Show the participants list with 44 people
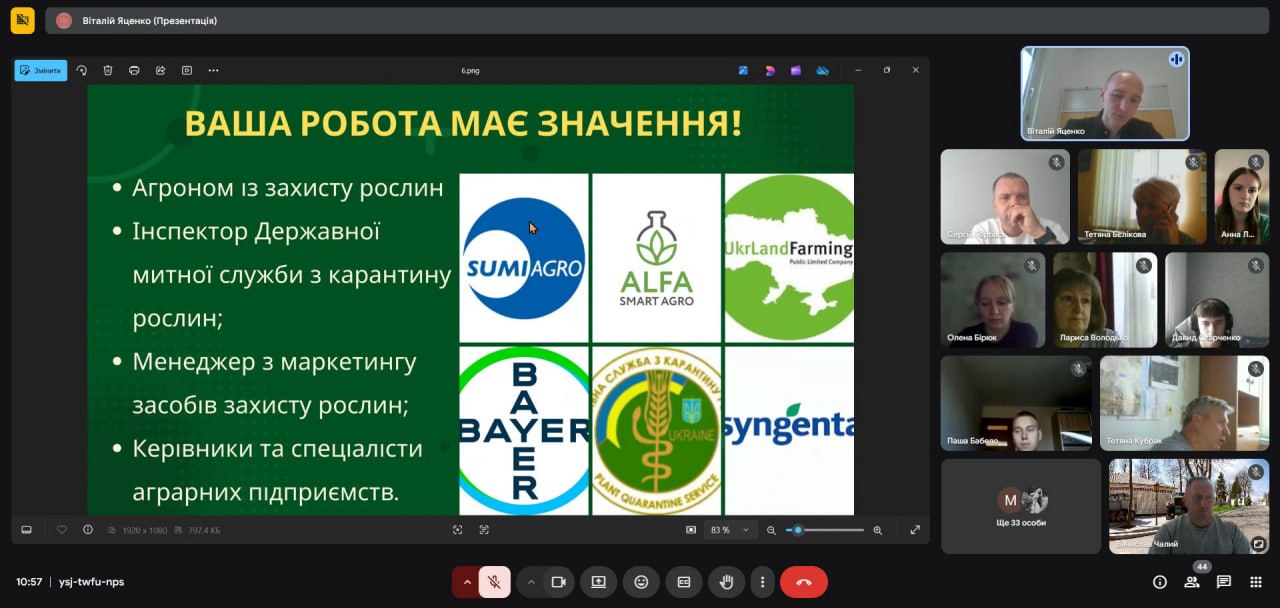Screen dimensions: 1280x608 [1192, 582]
